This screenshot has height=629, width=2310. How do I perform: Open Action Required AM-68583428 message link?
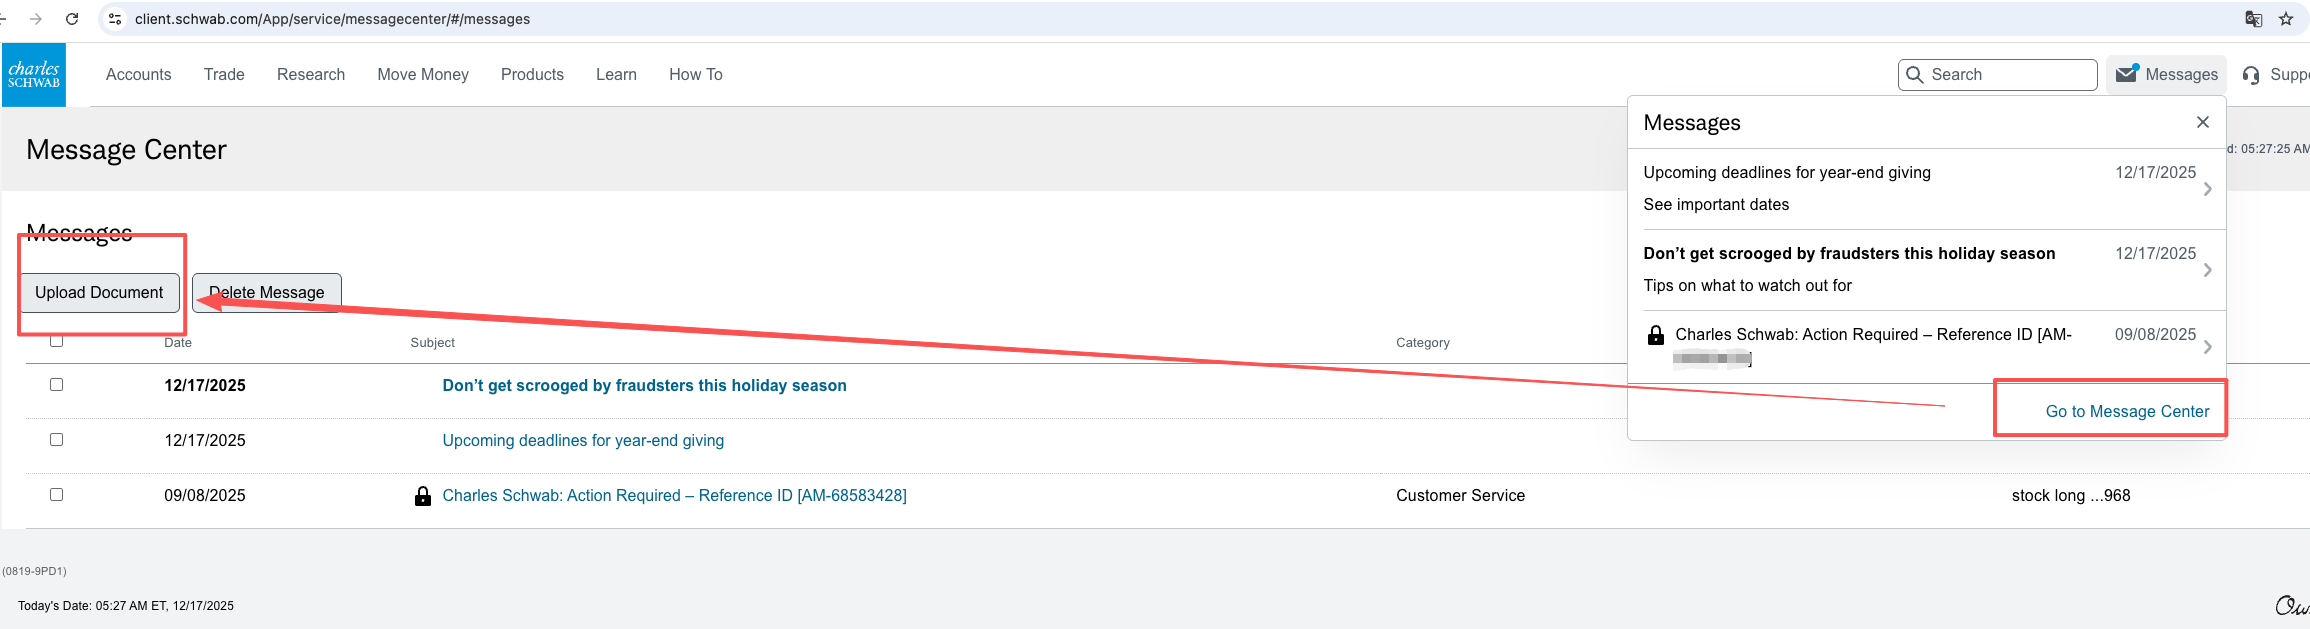pyautogui.click(x=674, y=496)
